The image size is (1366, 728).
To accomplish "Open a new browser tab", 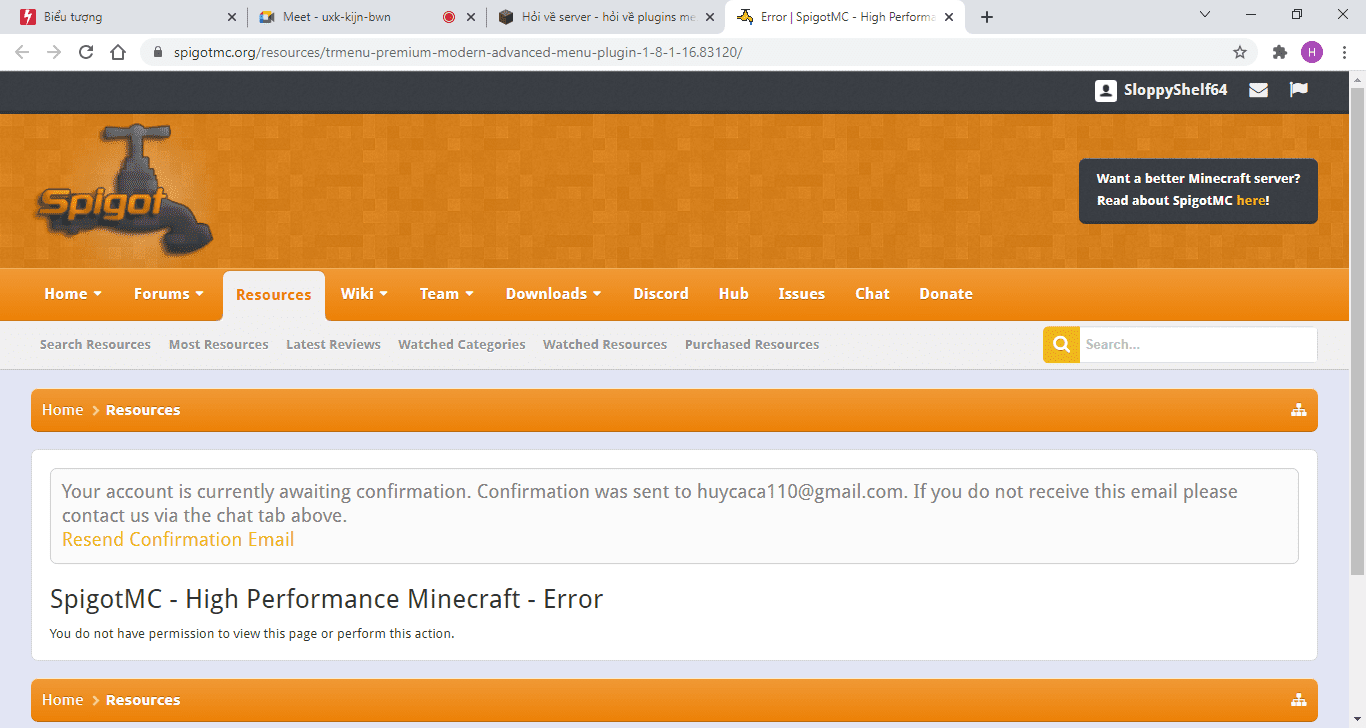I will click(987, 17).
